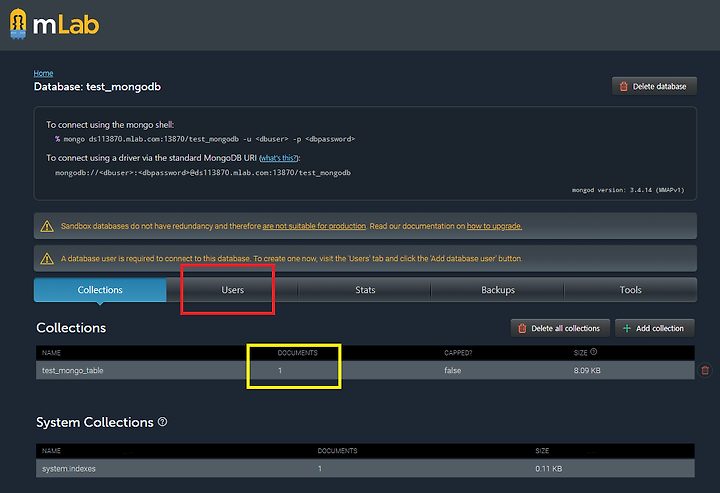Open the system.indexes collection row
This screenshot has height=493, width=720.
pos(365,469)
